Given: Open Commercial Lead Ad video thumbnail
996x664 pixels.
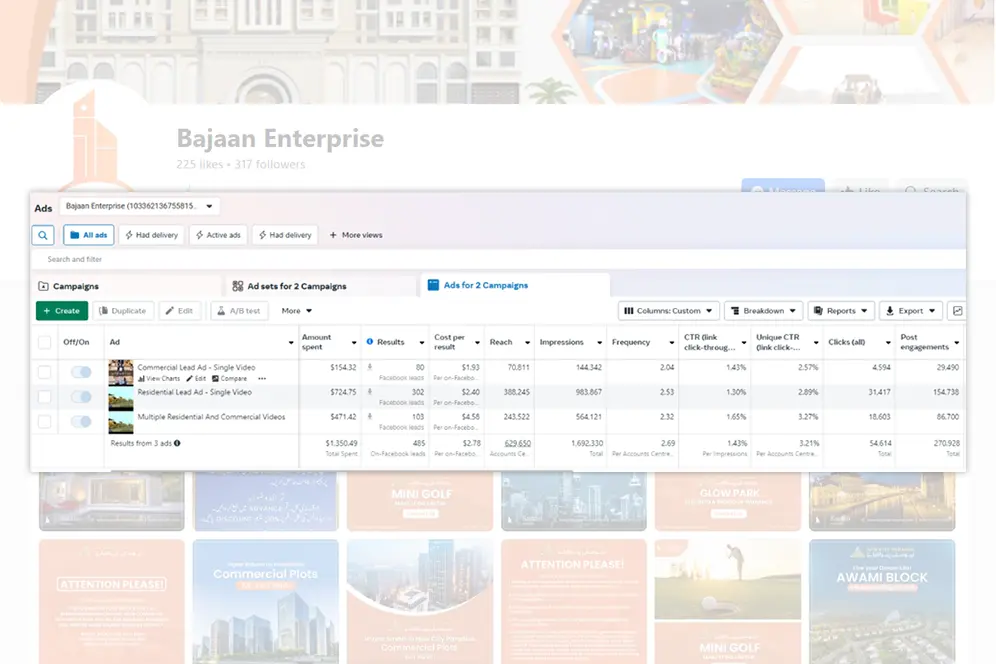Looking at the screenshot, I should tap(121, 372).
